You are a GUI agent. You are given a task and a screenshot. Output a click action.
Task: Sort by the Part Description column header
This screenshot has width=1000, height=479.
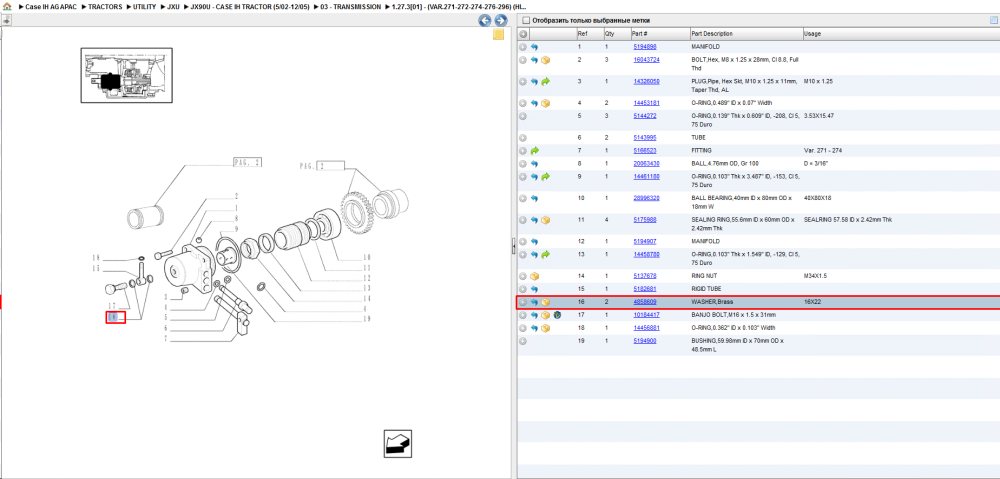[x=746, y=34]
